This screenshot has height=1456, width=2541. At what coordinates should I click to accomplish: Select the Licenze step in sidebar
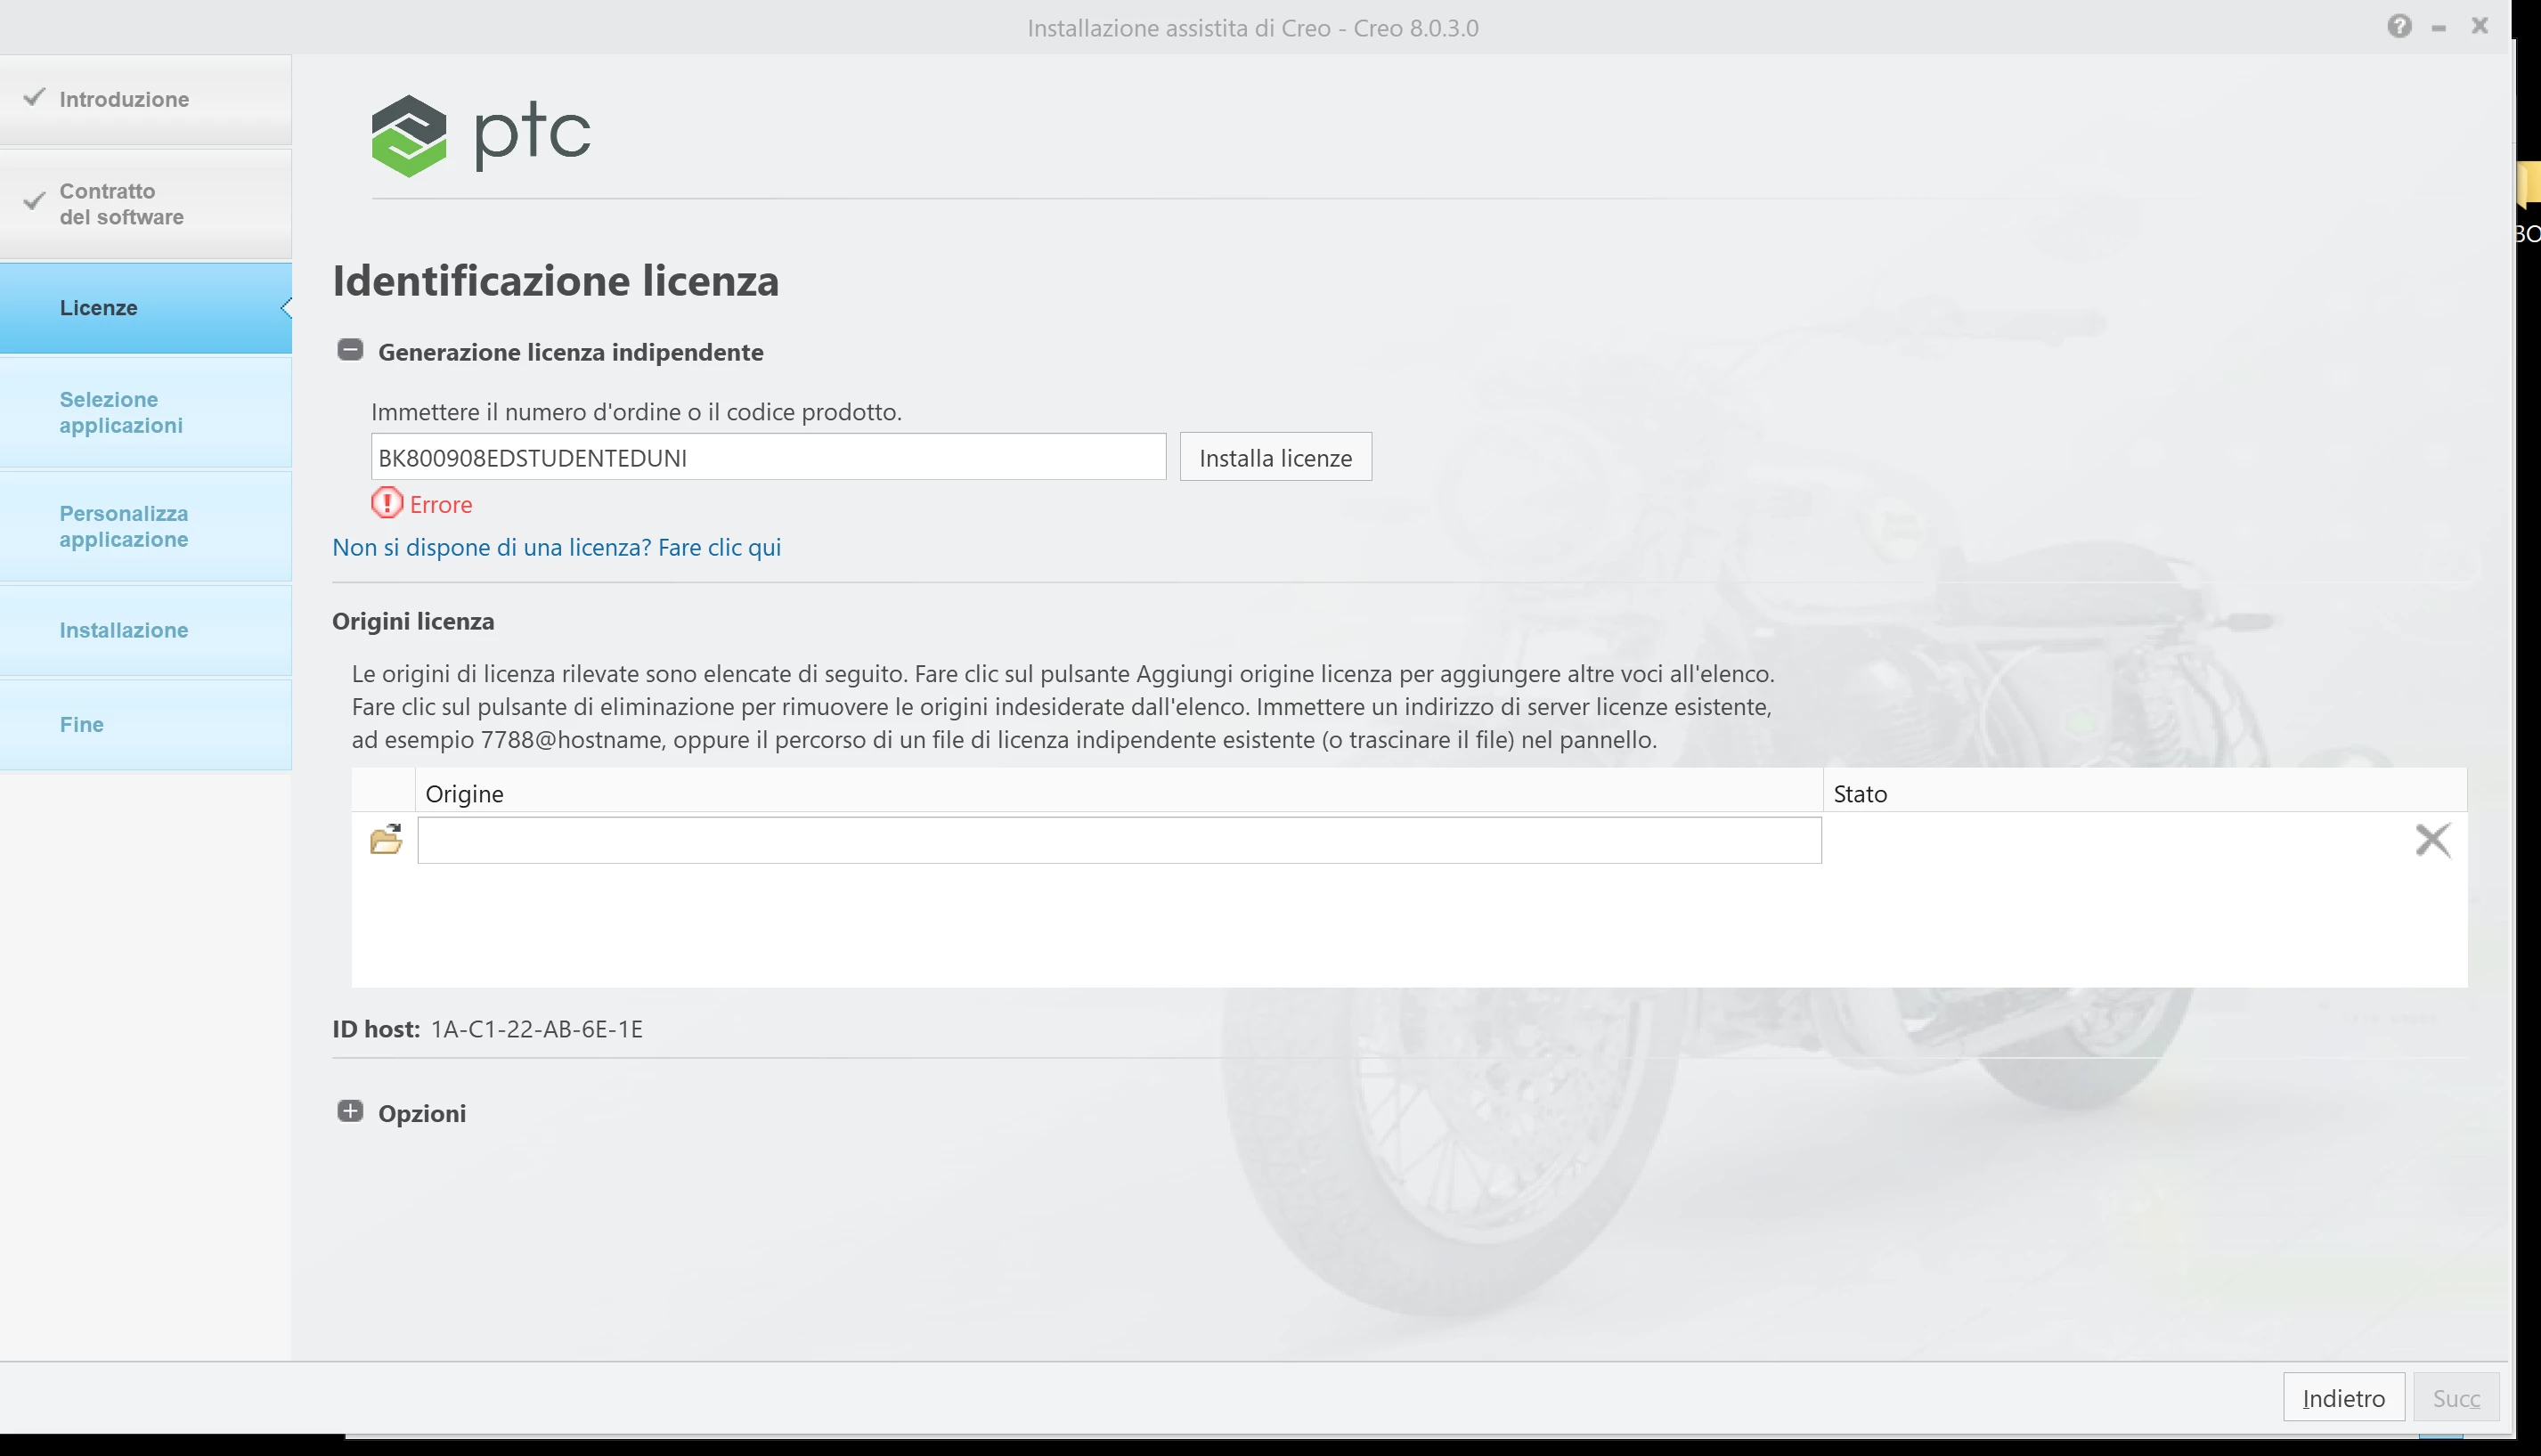tap(99, 308)
